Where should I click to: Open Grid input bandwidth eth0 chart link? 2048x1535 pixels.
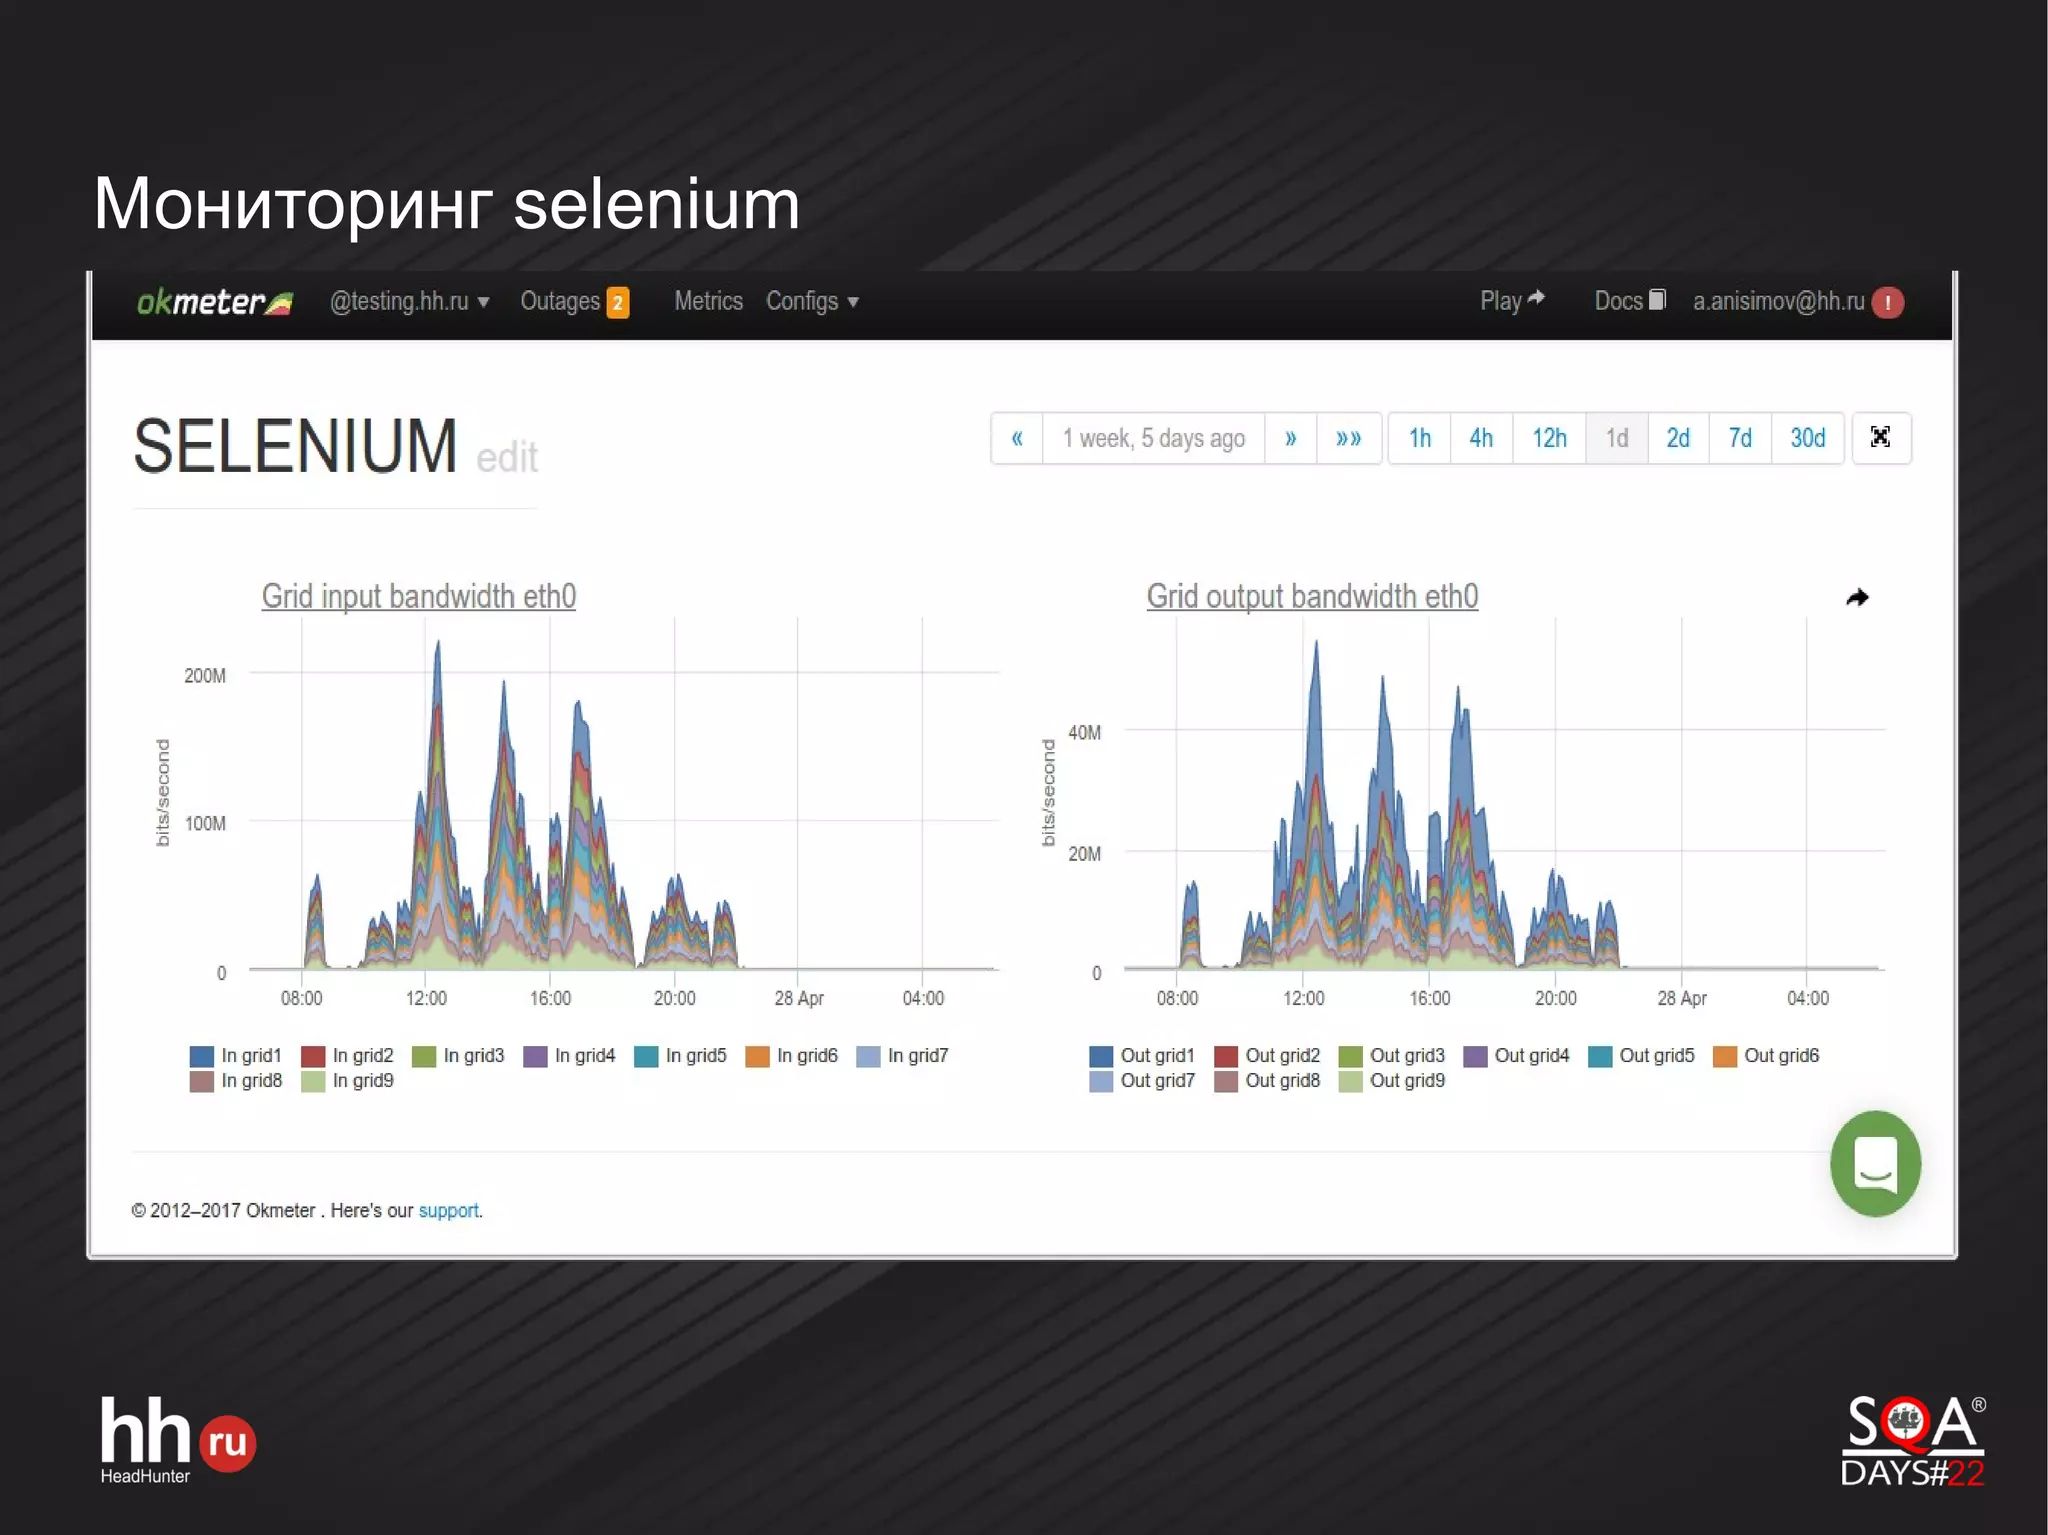pyautogui.click(x=419, y=596)
